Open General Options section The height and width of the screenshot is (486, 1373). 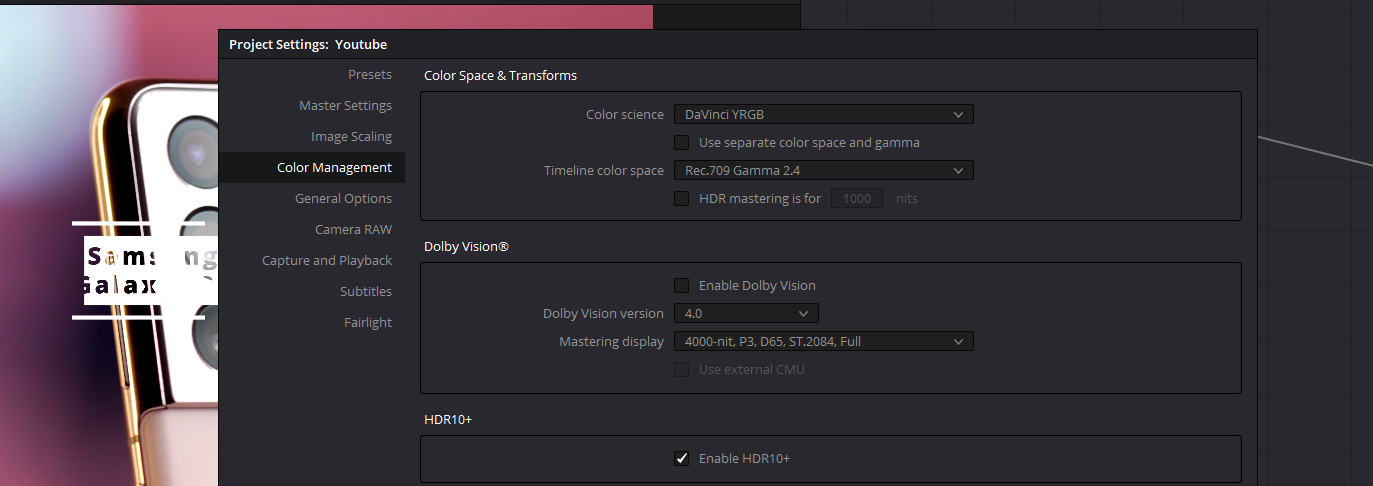click(x=343, y=199)
